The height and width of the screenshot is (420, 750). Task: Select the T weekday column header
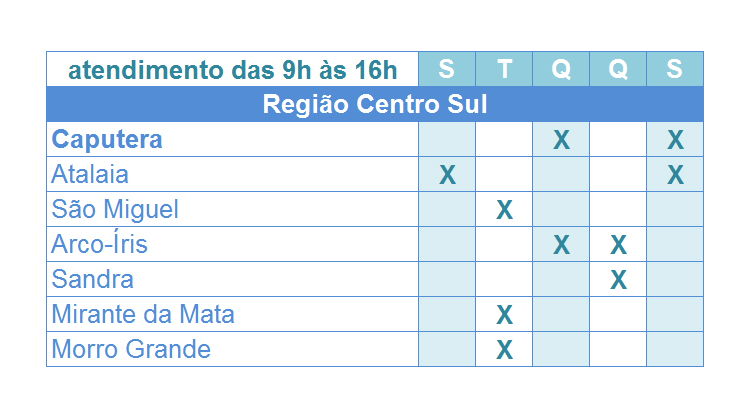504,69
